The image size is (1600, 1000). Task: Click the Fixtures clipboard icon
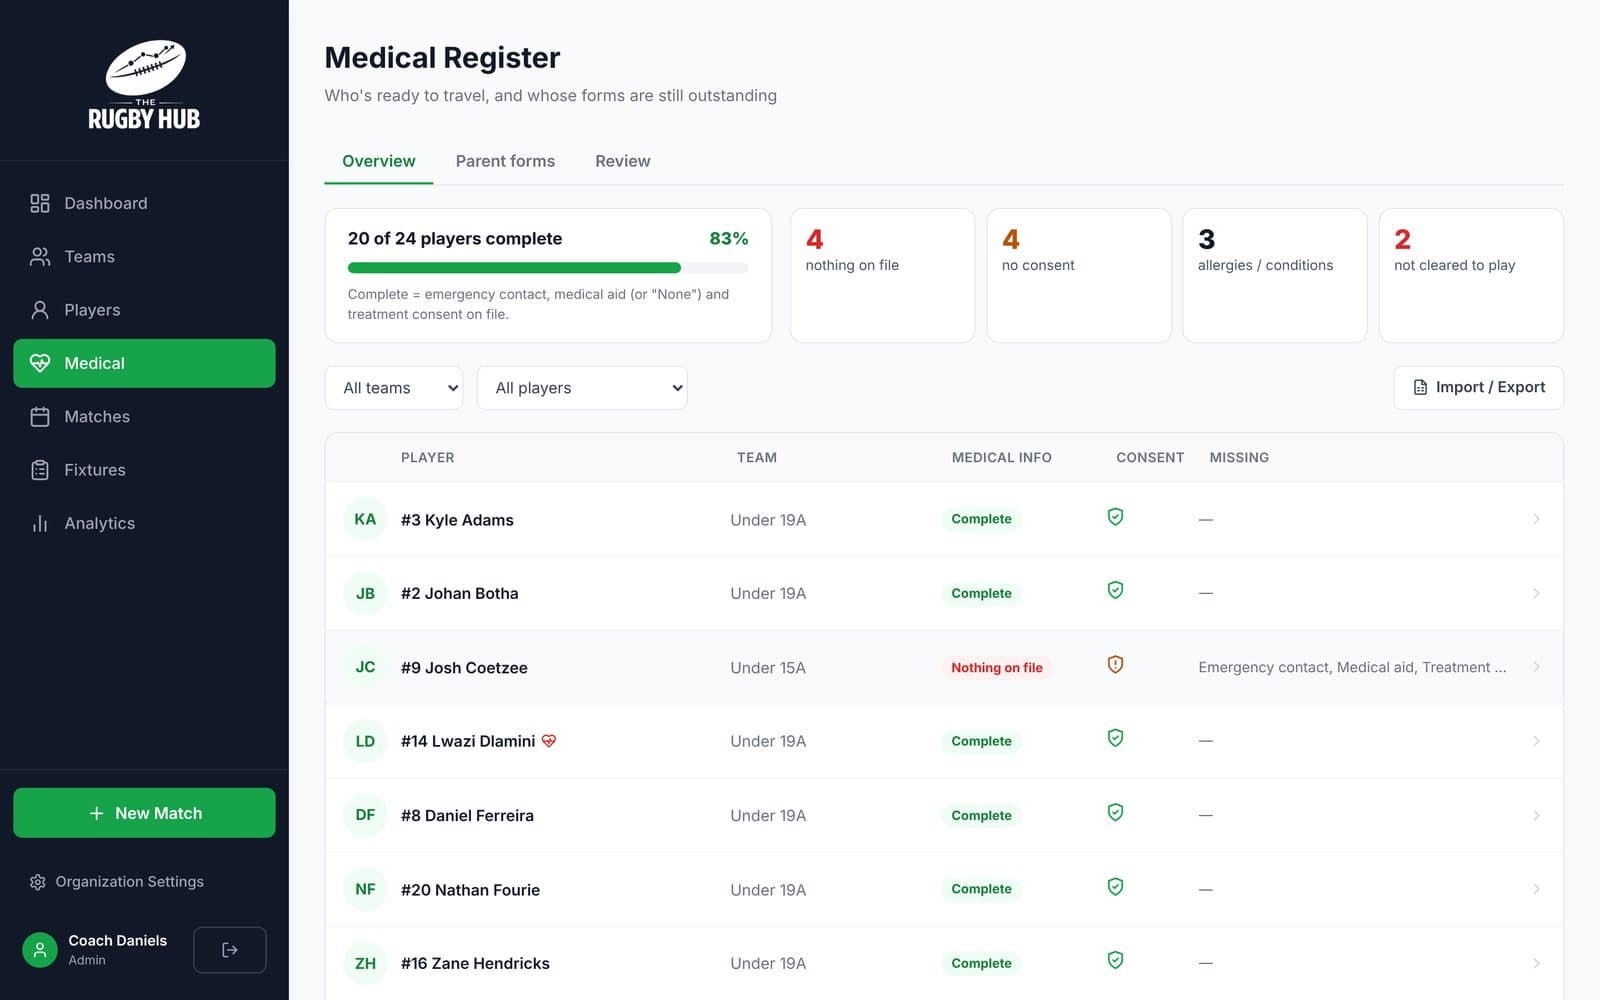click(40, 470)
